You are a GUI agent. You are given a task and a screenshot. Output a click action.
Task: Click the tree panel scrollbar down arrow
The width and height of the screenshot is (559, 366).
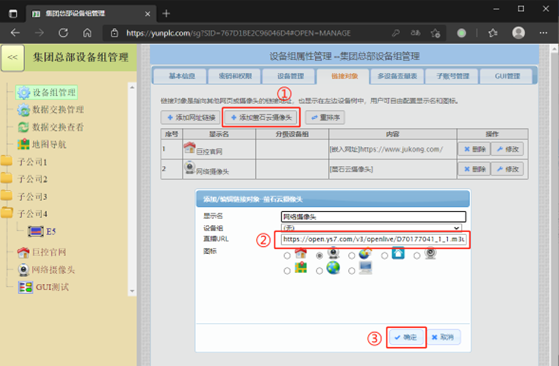(132, 291)
